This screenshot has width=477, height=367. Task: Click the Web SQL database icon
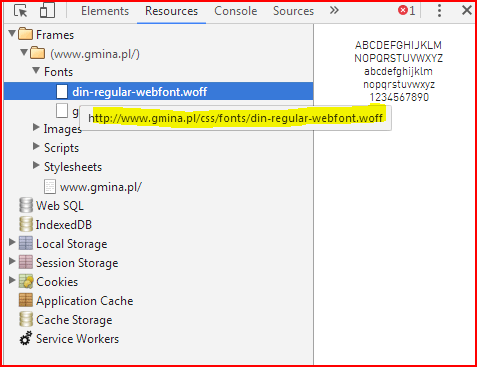point(26,205)
